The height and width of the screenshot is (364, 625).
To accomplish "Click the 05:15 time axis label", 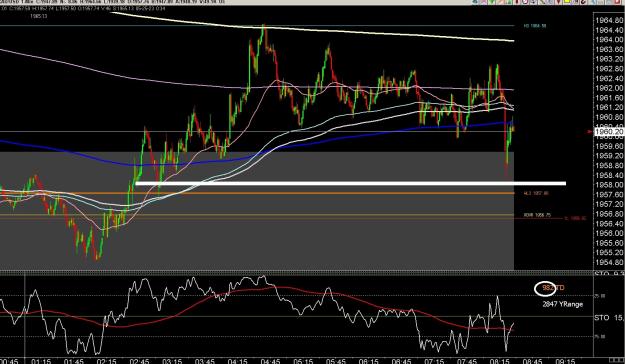I will (303, 361).
